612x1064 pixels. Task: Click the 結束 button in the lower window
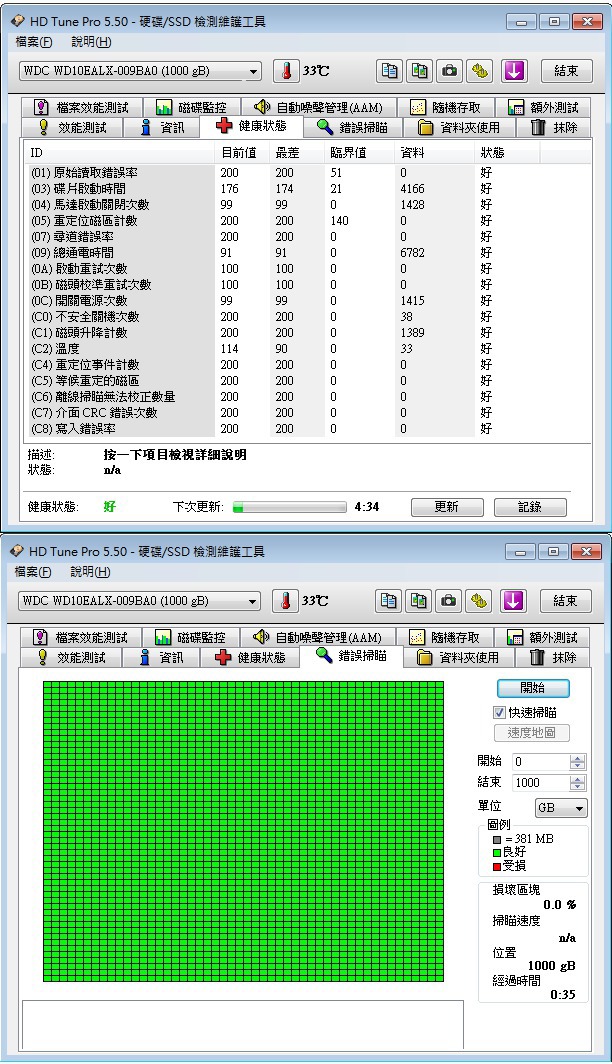(x=565, y=601)
